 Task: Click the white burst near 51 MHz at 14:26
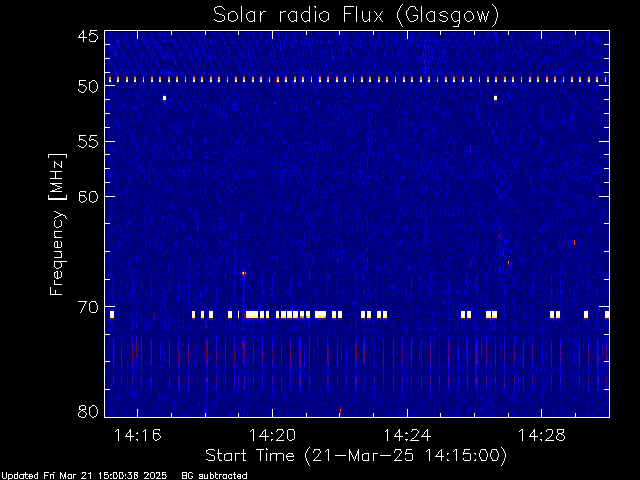click(496, 98)
